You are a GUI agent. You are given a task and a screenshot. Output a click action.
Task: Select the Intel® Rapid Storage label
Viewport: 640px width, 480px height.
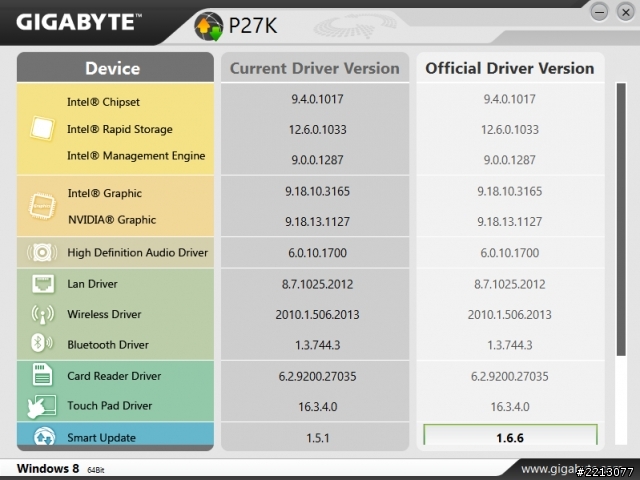point(120,129)
